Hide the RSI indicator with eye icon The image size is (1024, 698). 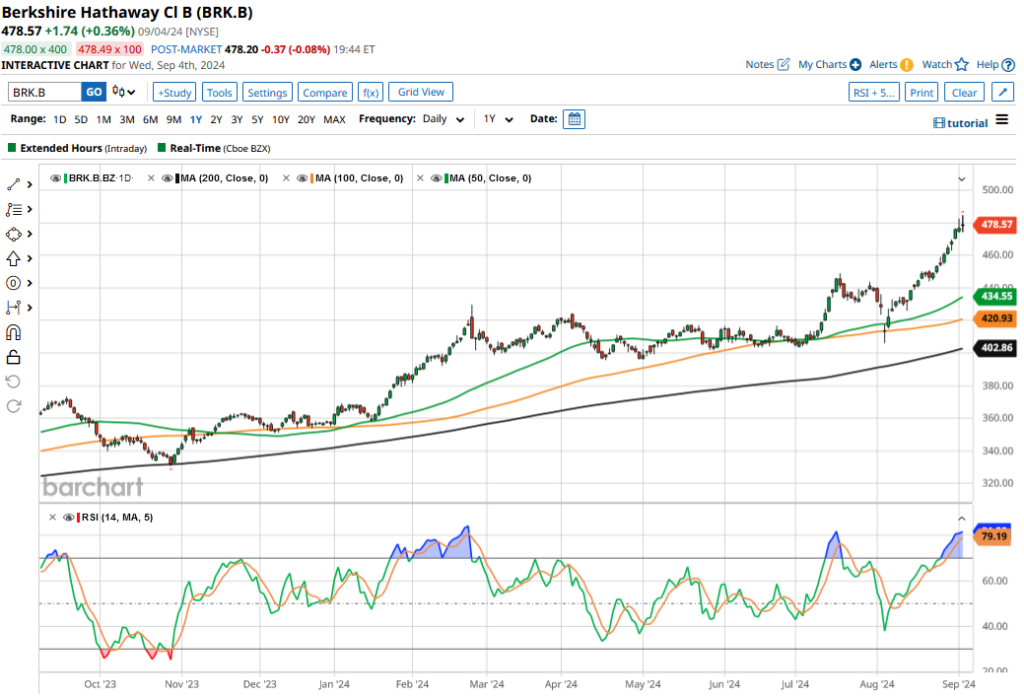click(x=68, y=517)
